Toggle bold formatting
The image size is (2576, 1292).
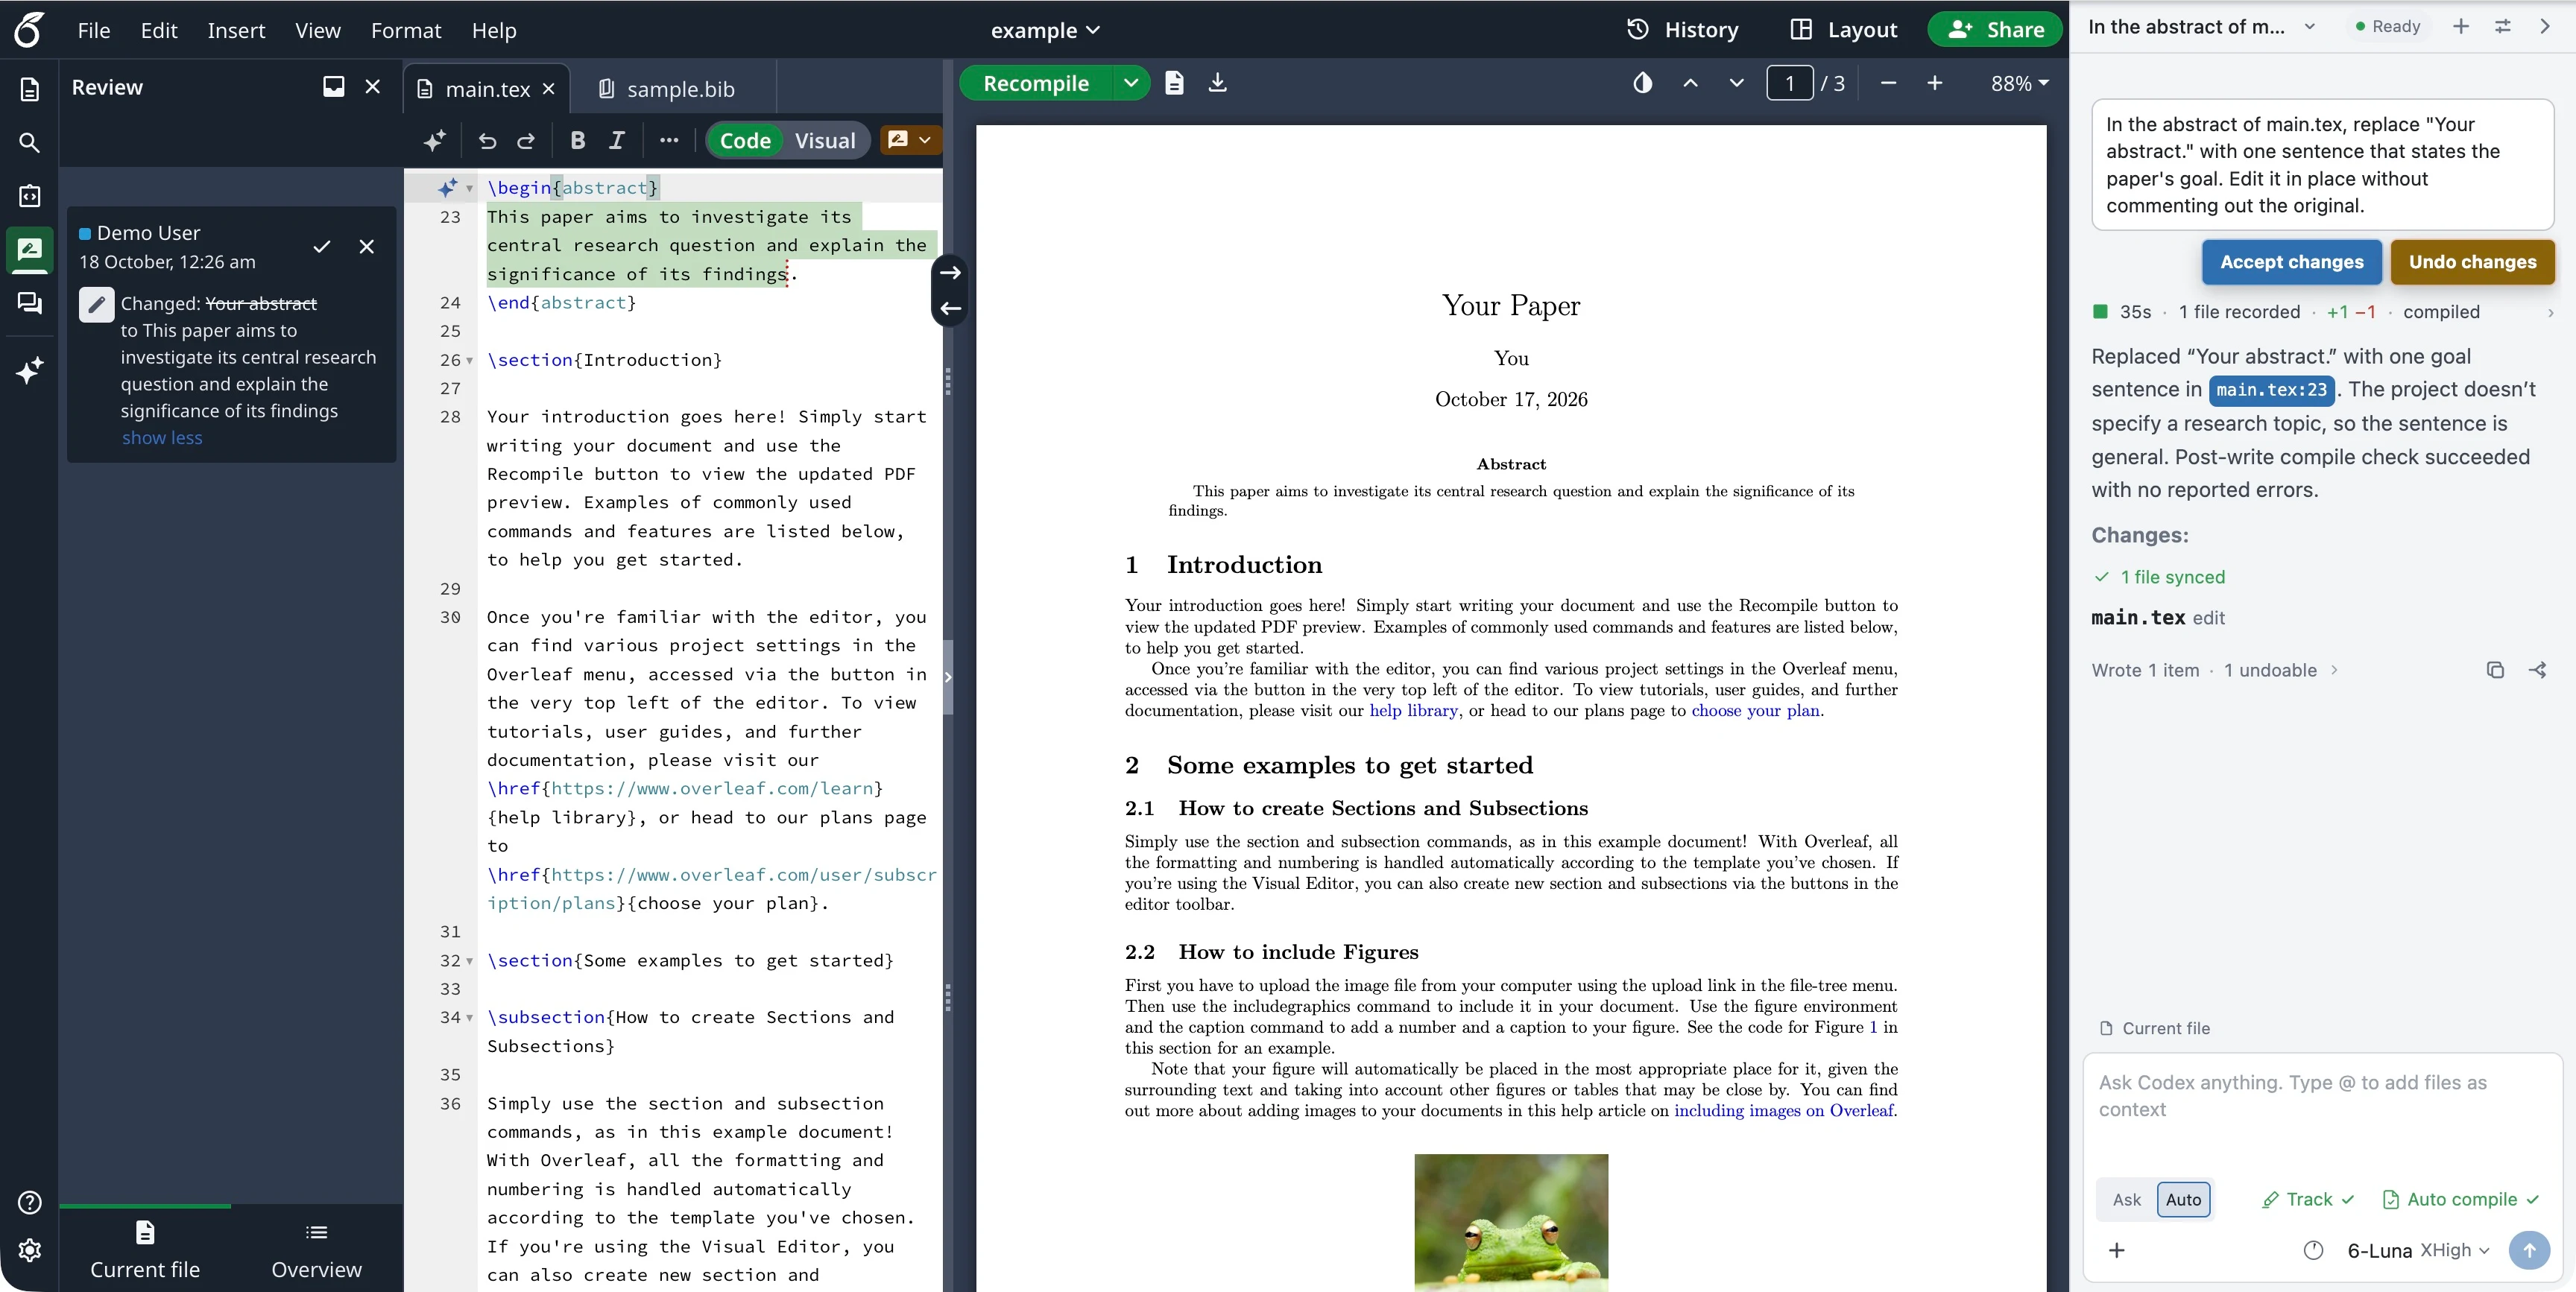tap(577, 141)
